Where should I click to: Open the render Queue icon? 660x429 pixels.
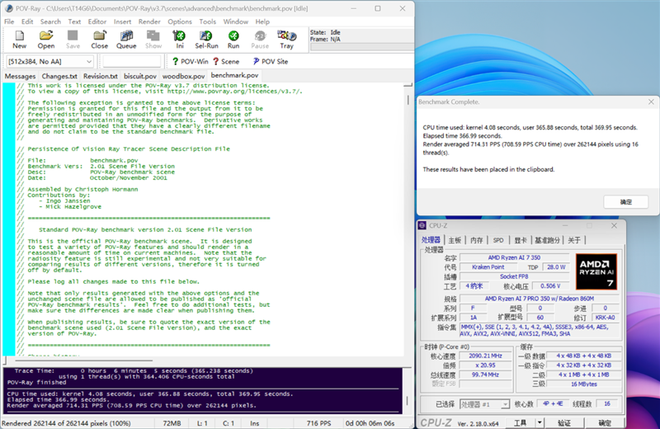click(x=126, y=39)
